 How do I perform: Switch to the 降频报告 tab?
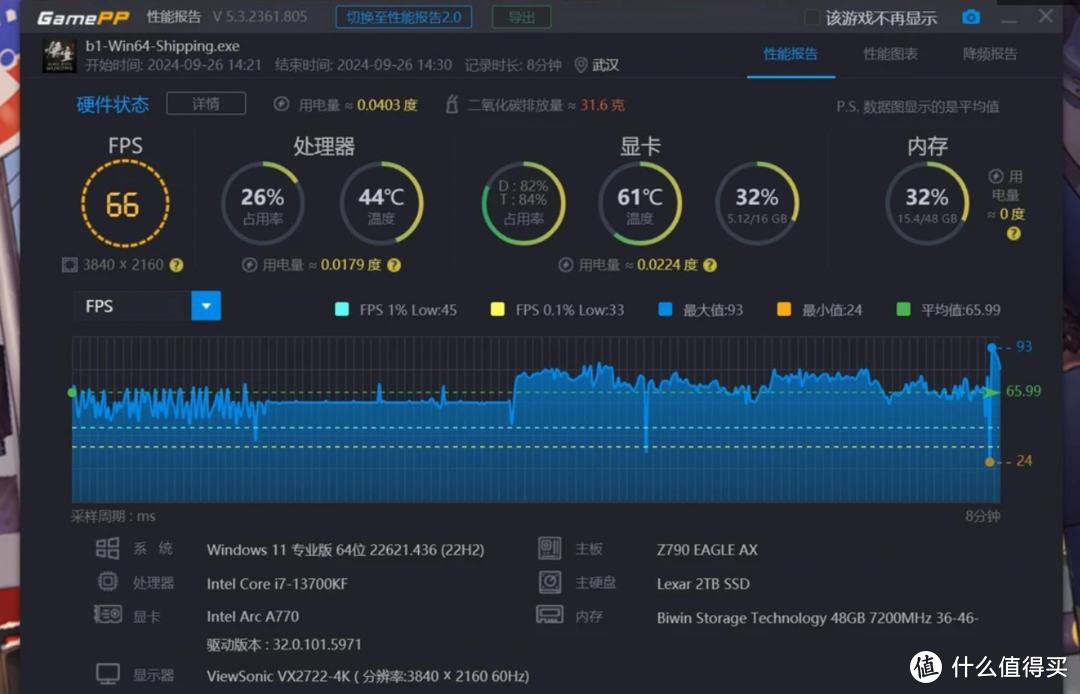pos(990,54)
